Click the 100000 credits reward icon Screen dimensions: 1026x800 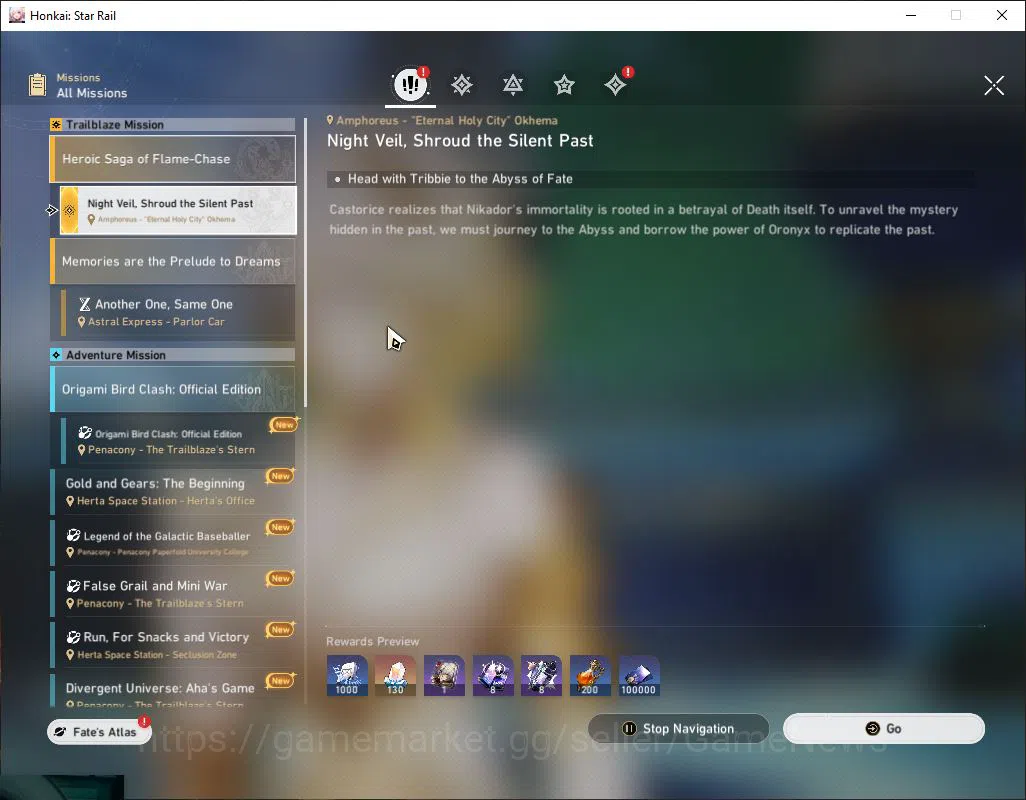[639, 676]
